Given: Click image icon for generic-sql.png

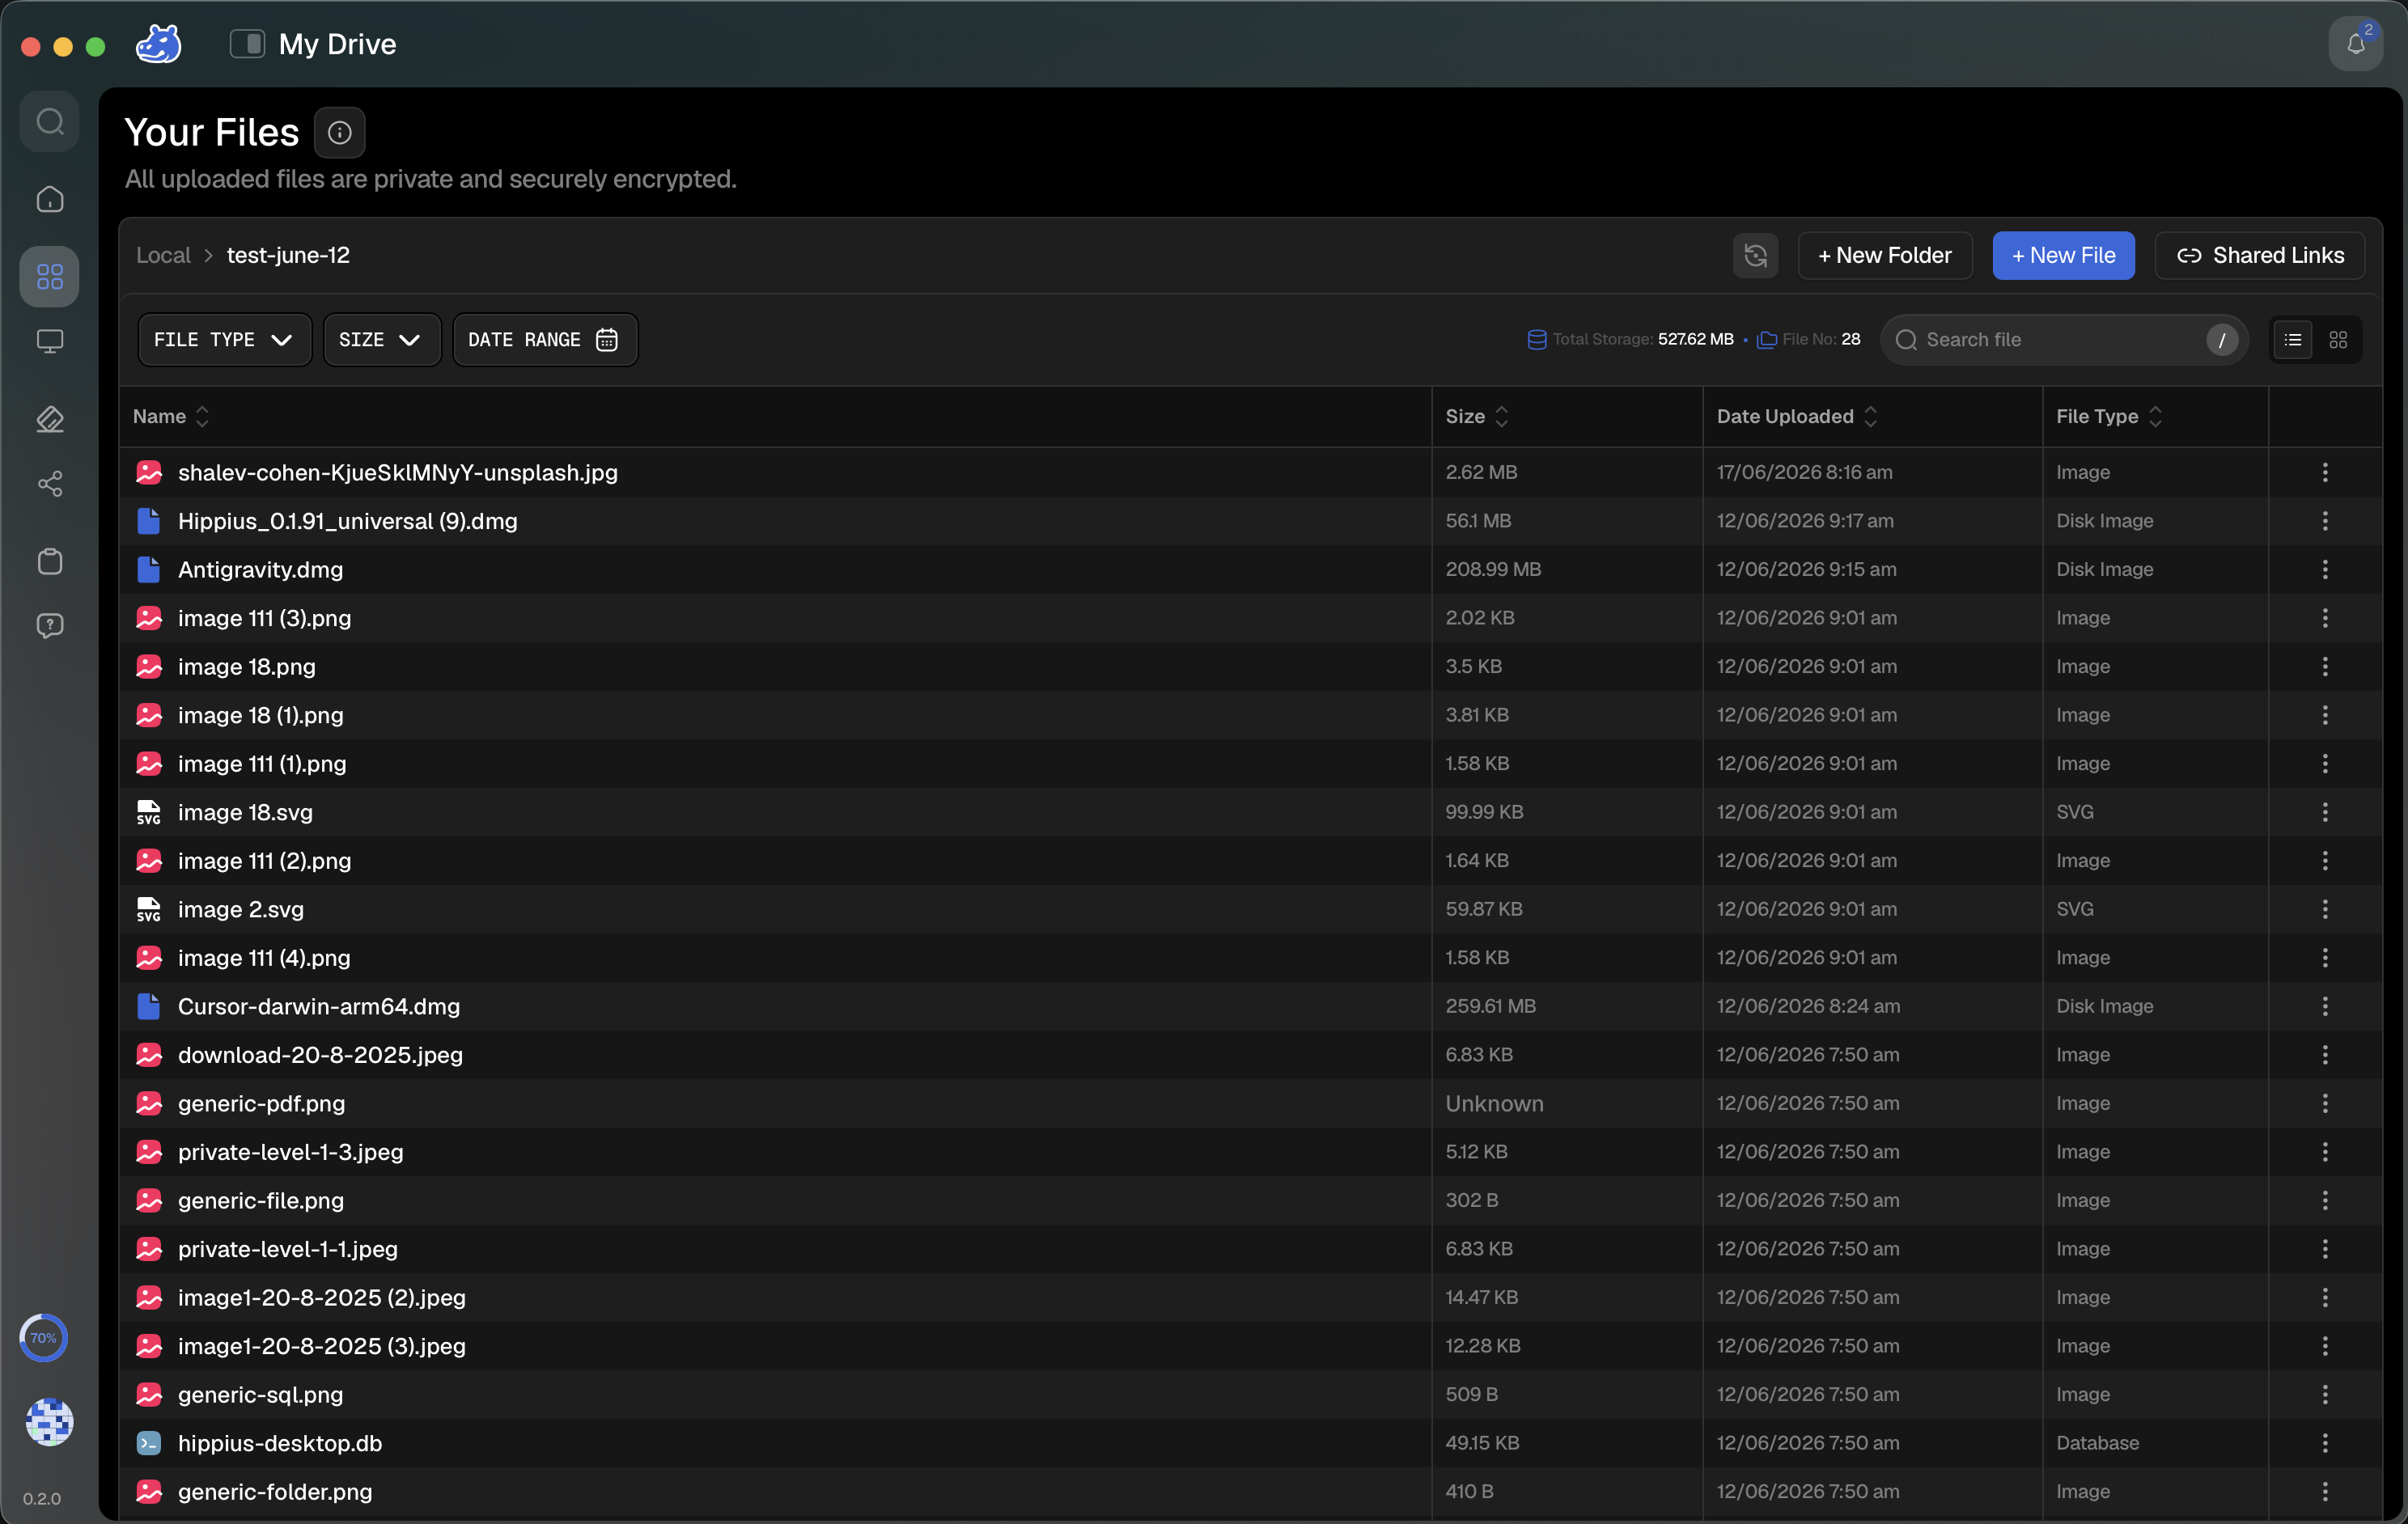Looking at the screenshot, I should click(148, 1394).
